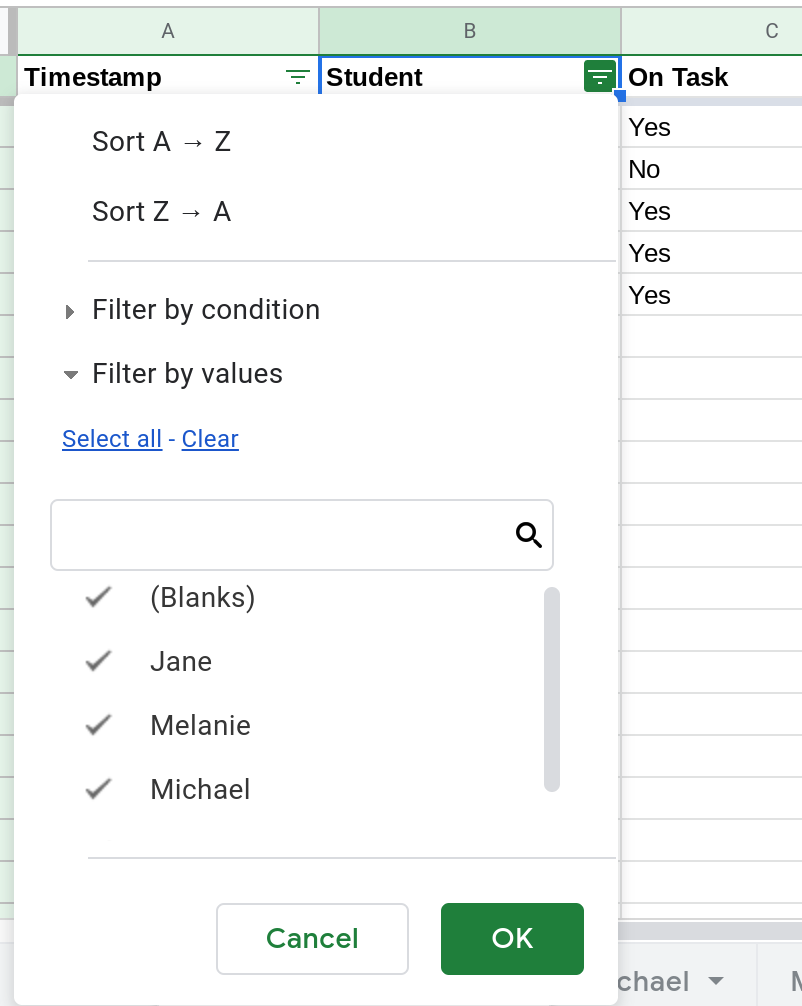Open the Michael dropdown at the bottom
The image size is (802, 1006).
pos(719,981)
